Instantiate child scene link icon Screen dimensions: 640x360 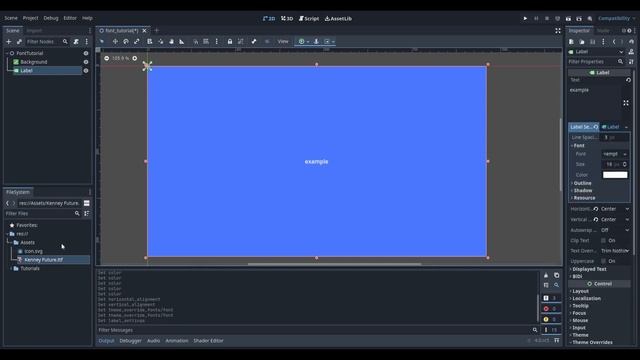pyautogui.click(x=19, y=42)
